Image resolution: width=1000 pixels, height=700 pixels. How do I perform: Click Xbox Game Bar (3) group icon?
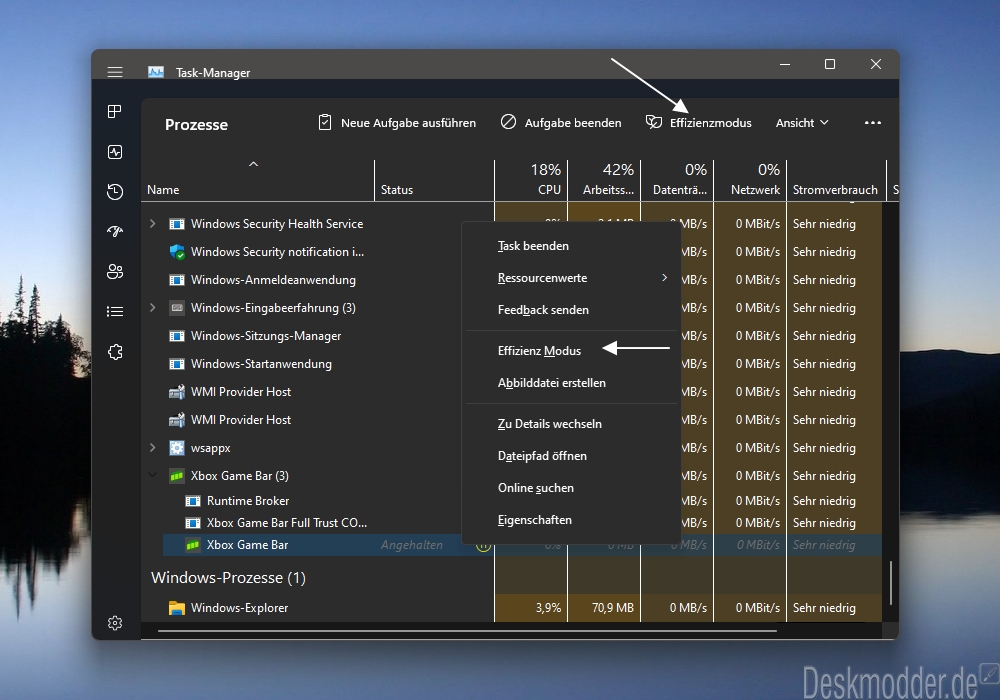[x=177, y=476]
